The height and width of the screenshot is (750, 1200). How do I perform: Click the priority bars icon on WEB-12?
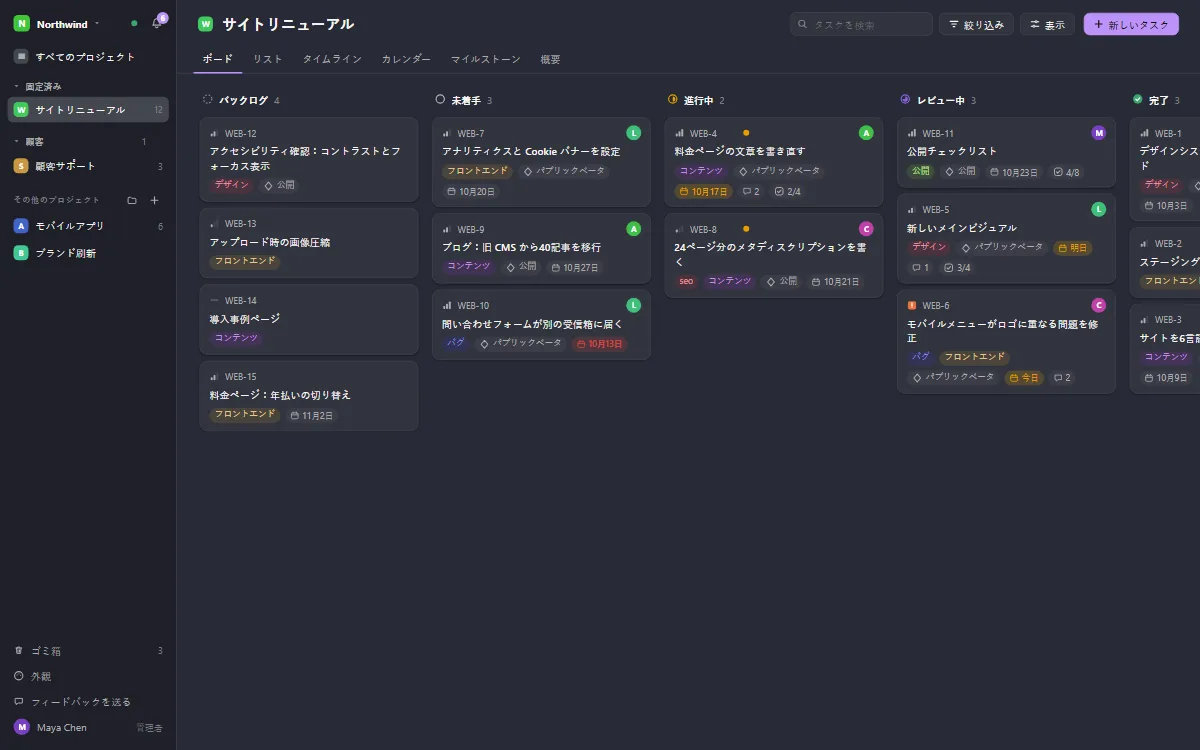214,133
